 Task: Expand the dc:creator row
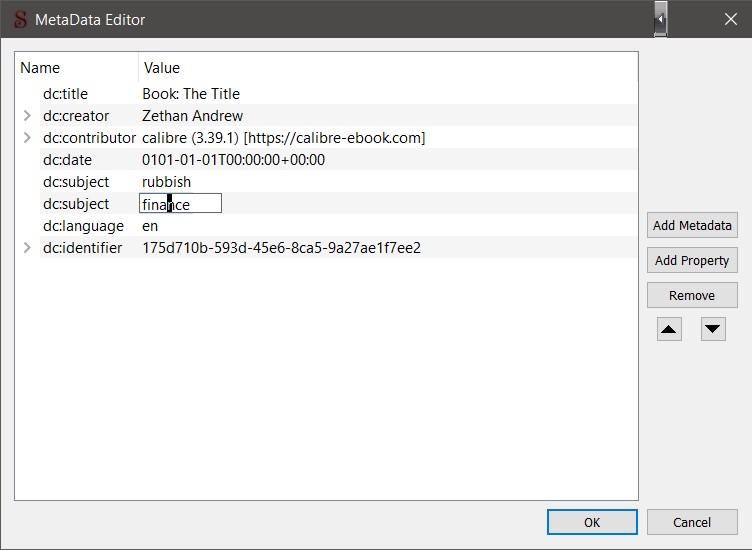(27, 116)
